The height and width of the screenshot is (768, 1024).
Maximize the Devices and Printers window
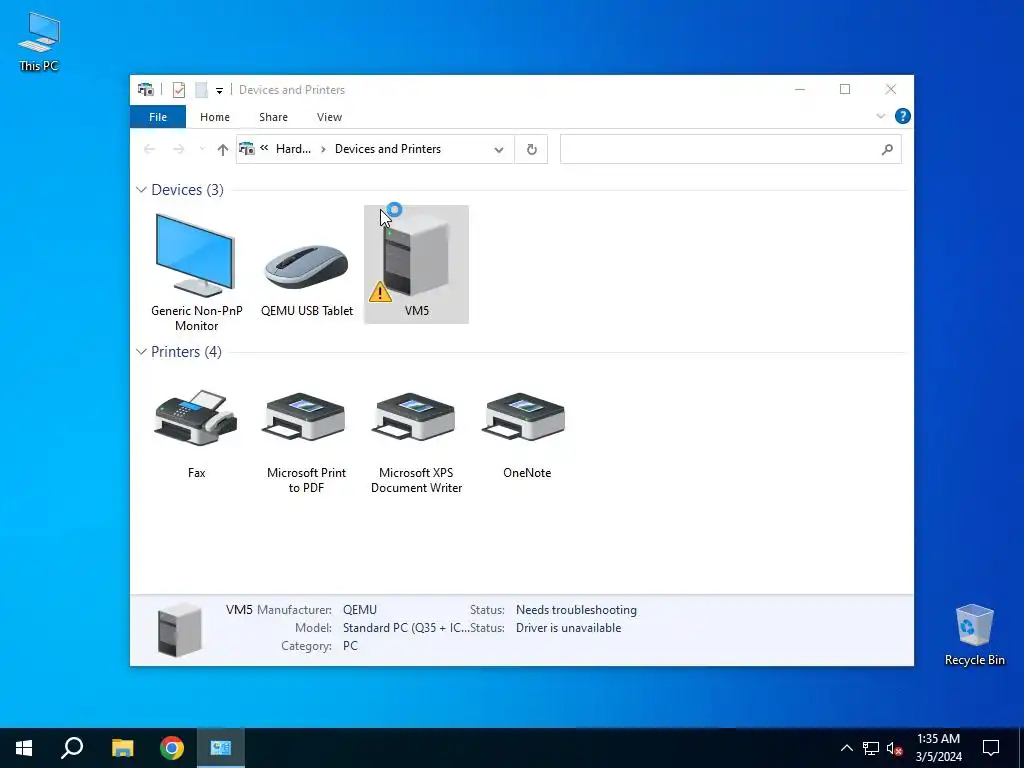(845, 89)
